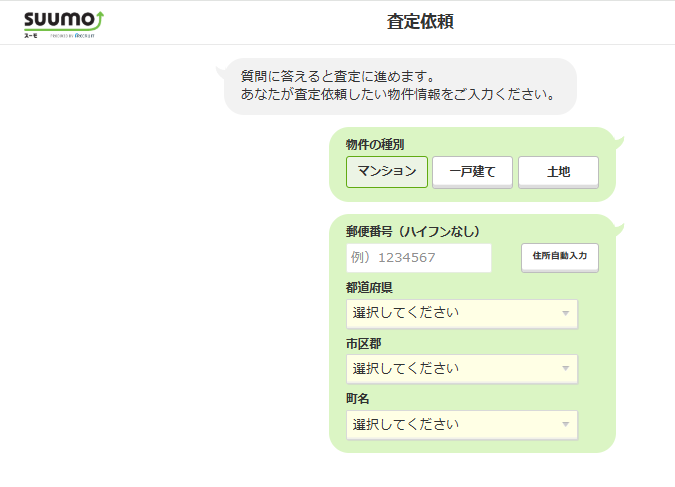
Task: Click the 都道府県 dropdown arrow icon
Action: coord(565,314)
